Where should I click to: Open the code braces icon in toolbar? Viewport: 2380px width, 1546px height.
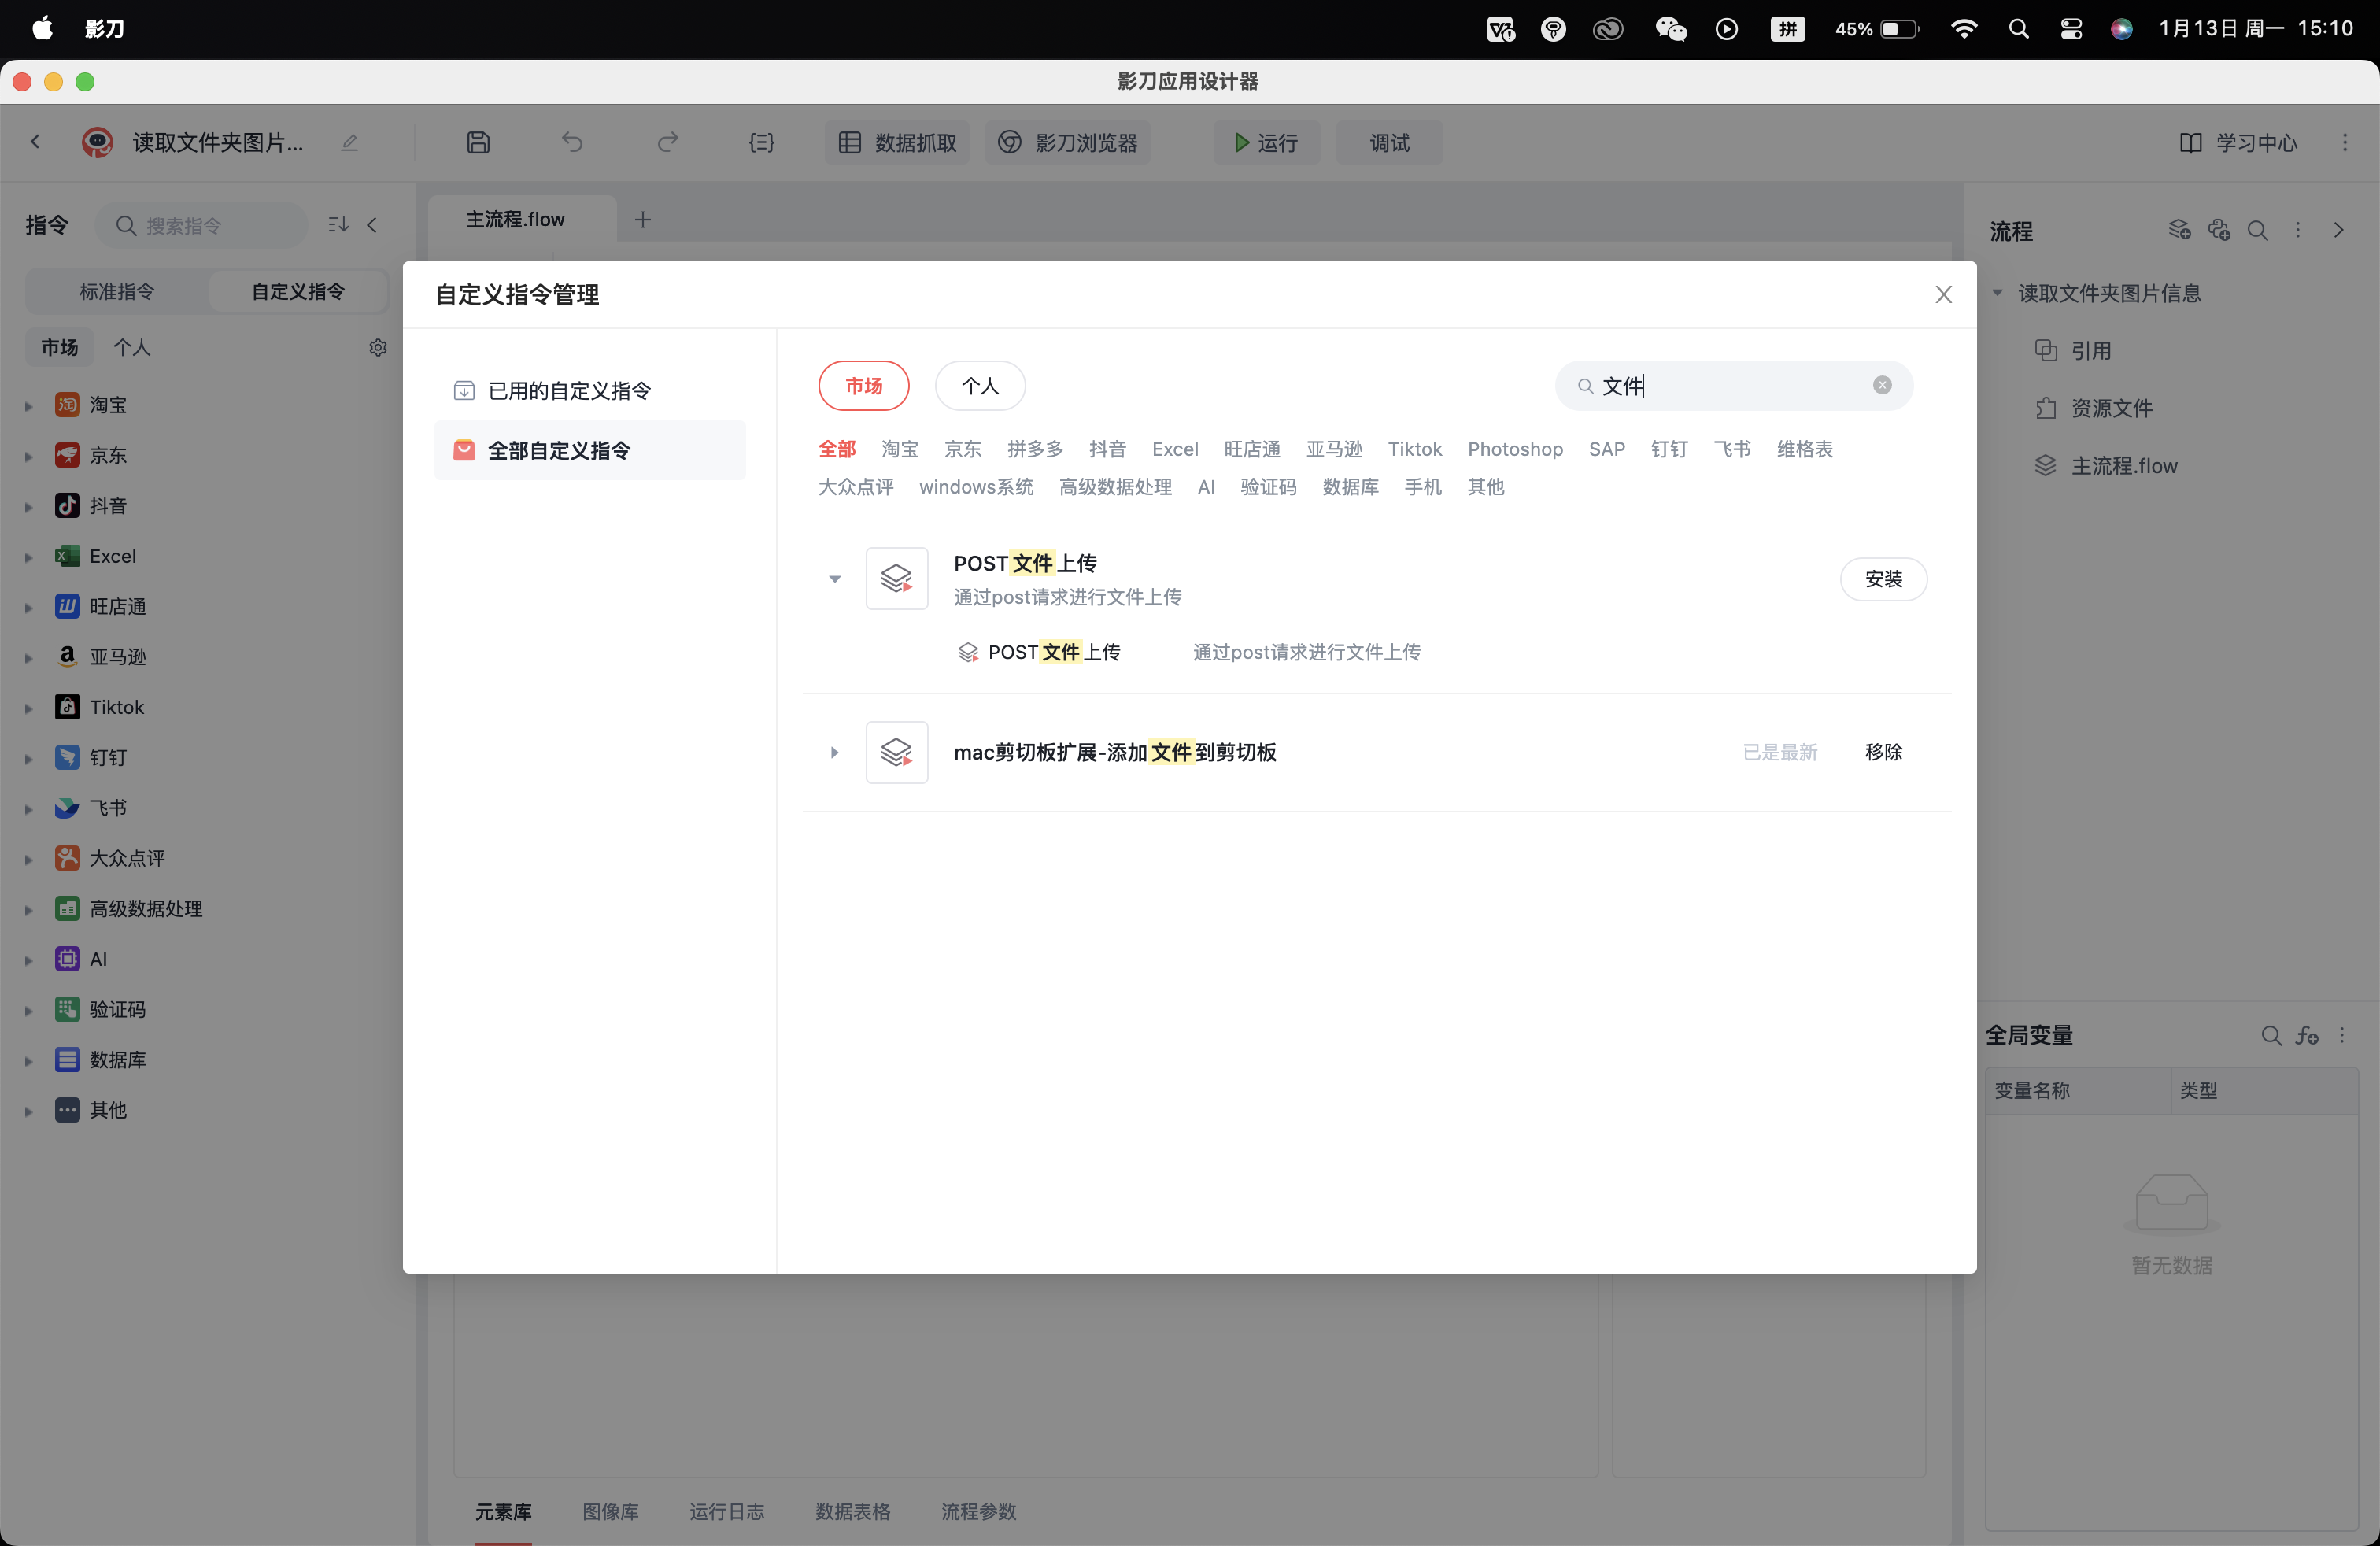[761, 143]
